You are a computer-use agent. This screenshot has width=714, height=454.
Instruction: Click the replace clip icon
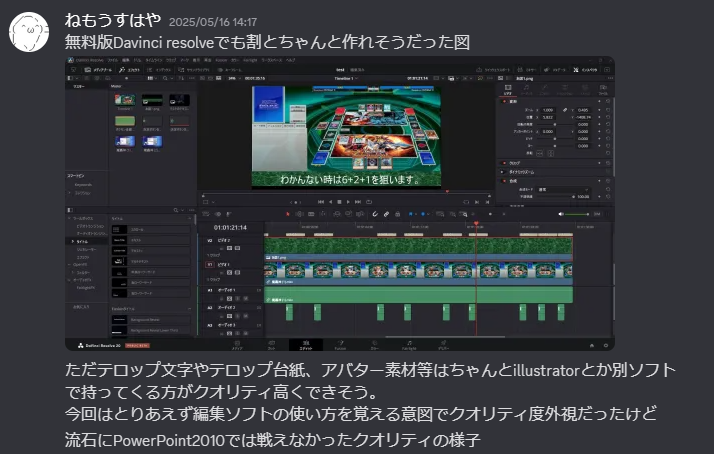click(x=360, y=214)
